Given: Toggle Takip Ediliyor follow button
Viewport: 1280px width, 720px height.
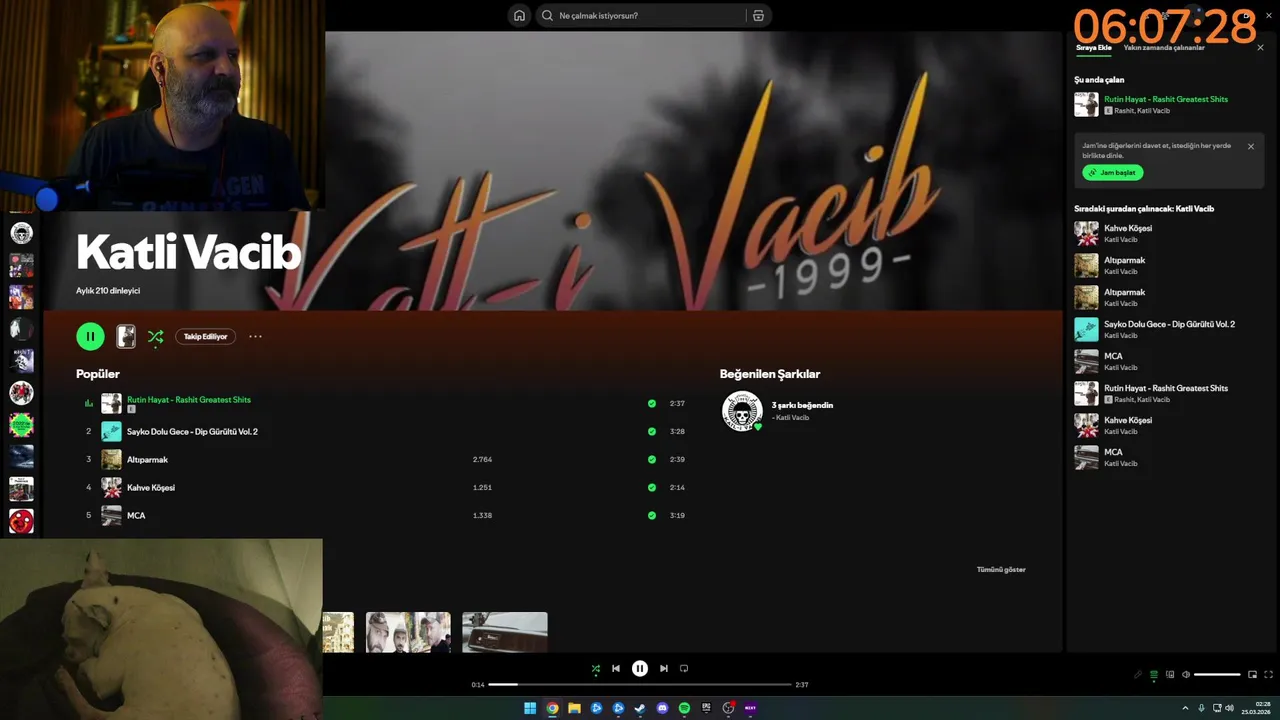Looking at the screenshot, I should click(206, 337).
